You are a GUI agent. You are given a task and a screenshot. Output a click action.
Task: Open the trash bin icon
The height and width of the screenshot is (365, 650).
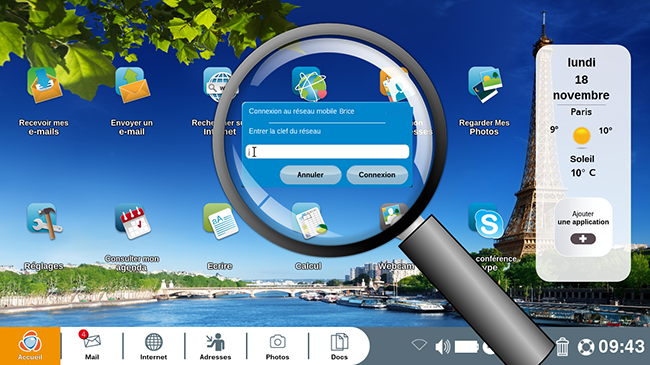pyautogui.click(x=562, y=346)
